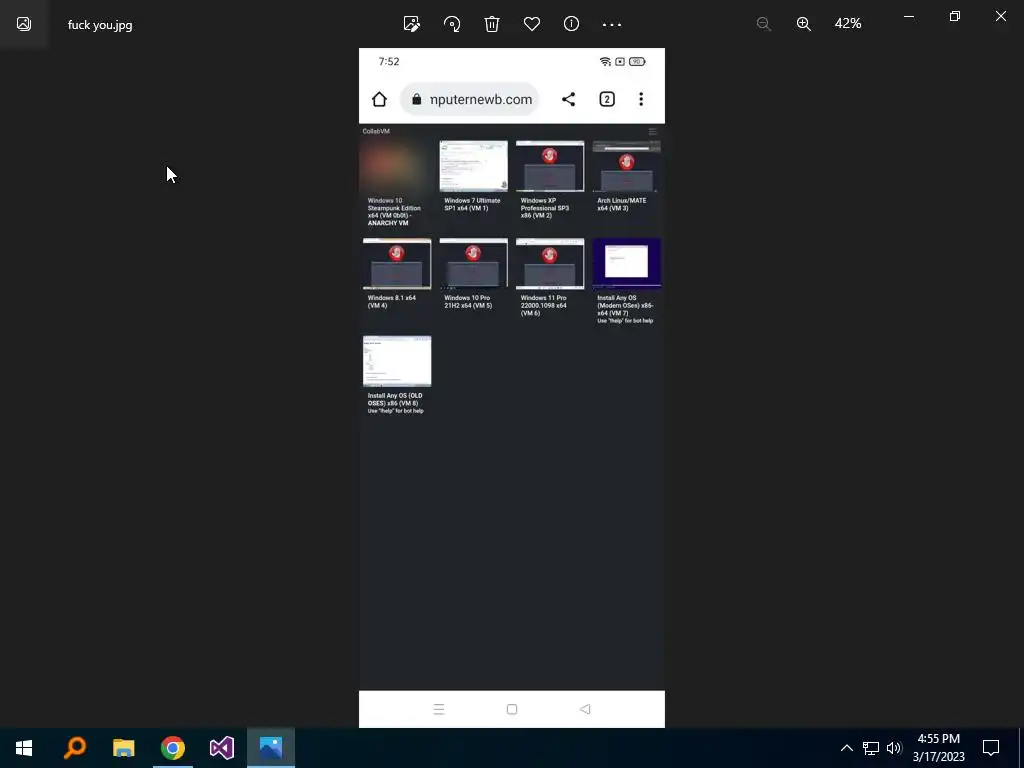Screen dimensions: 1024x768
Task: Expand the hidden system tray icons chevron
Action: tap(846, 748)
